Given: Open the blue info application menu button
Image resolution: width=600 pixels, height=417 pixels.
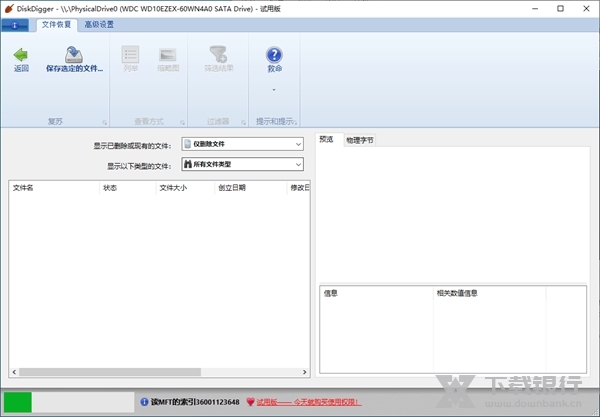Looking at the screenshot, I should (x=15, y=25).
